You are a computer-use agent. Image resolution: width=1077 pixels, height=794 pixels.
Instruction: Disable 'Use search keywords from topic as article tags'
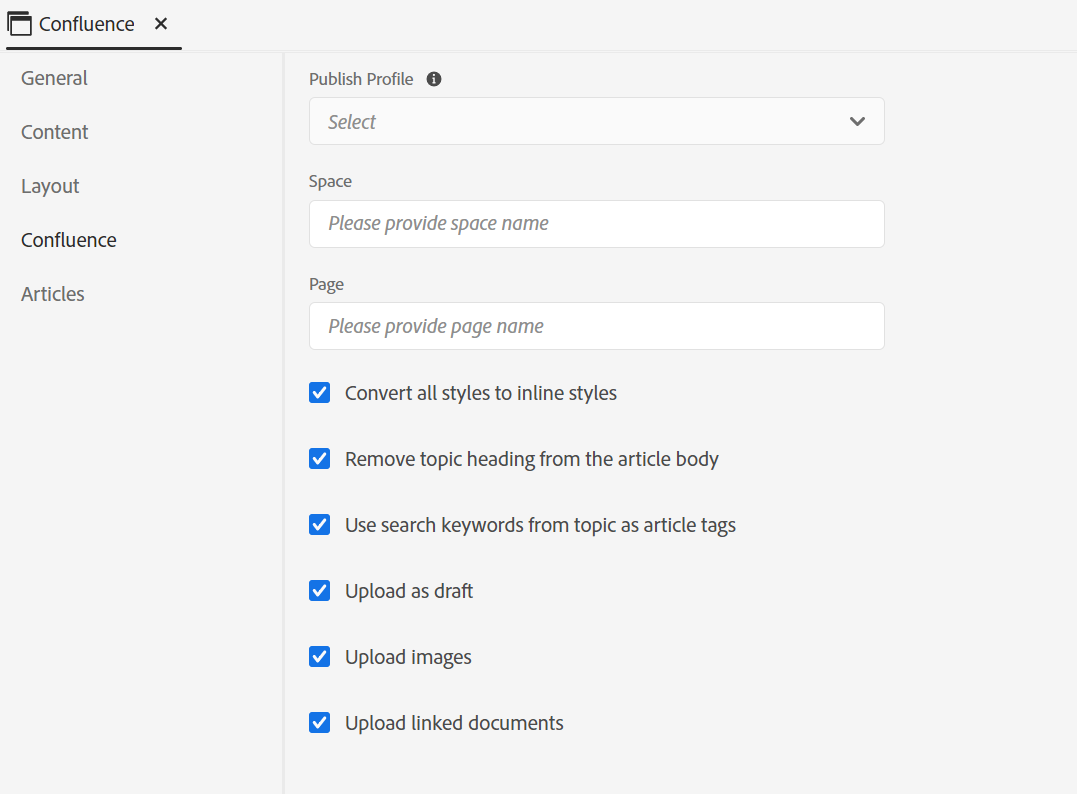[x=319, y=524]
